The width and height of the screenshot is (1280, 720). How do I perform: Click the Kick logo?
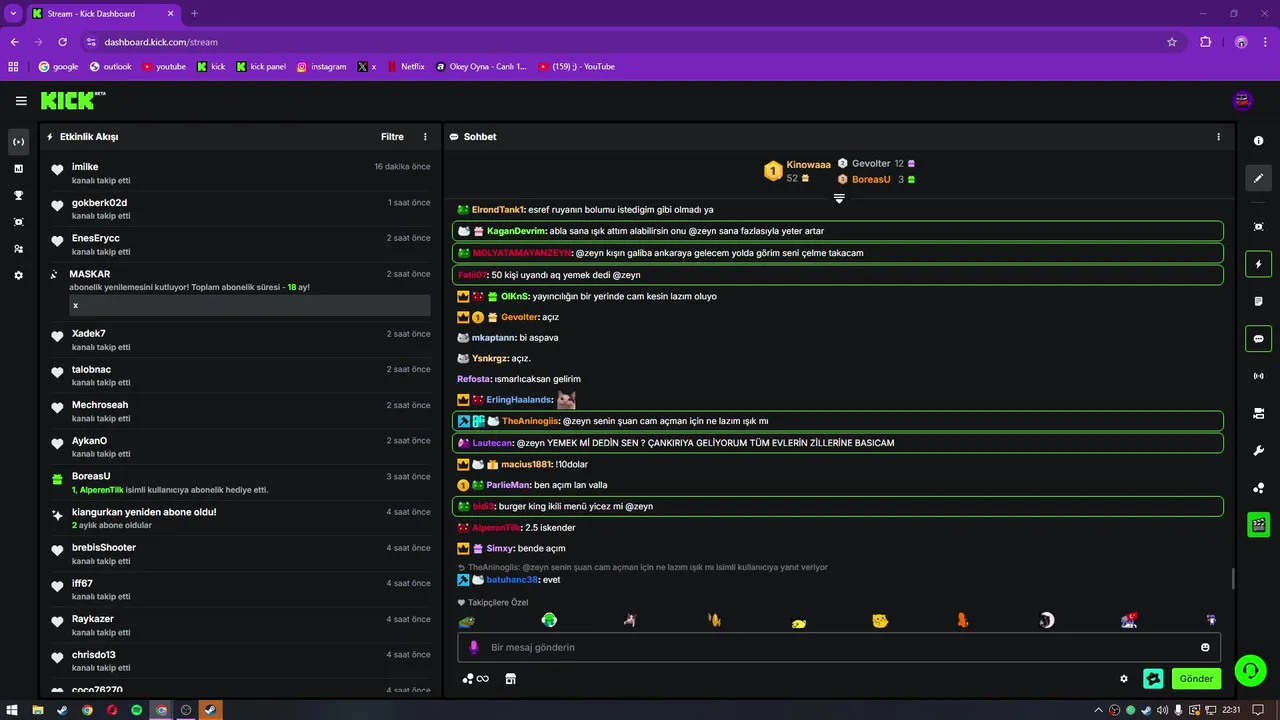tap(73, 100)
